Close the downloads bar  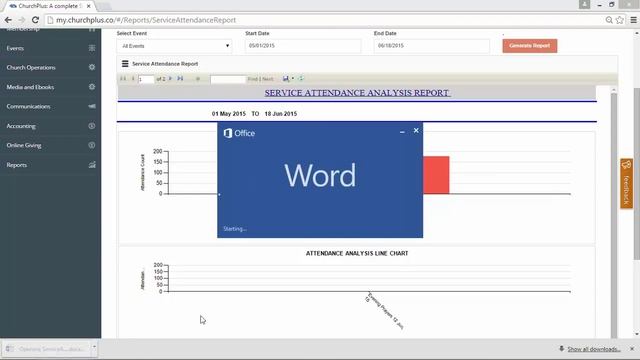(x=632, y=349)
